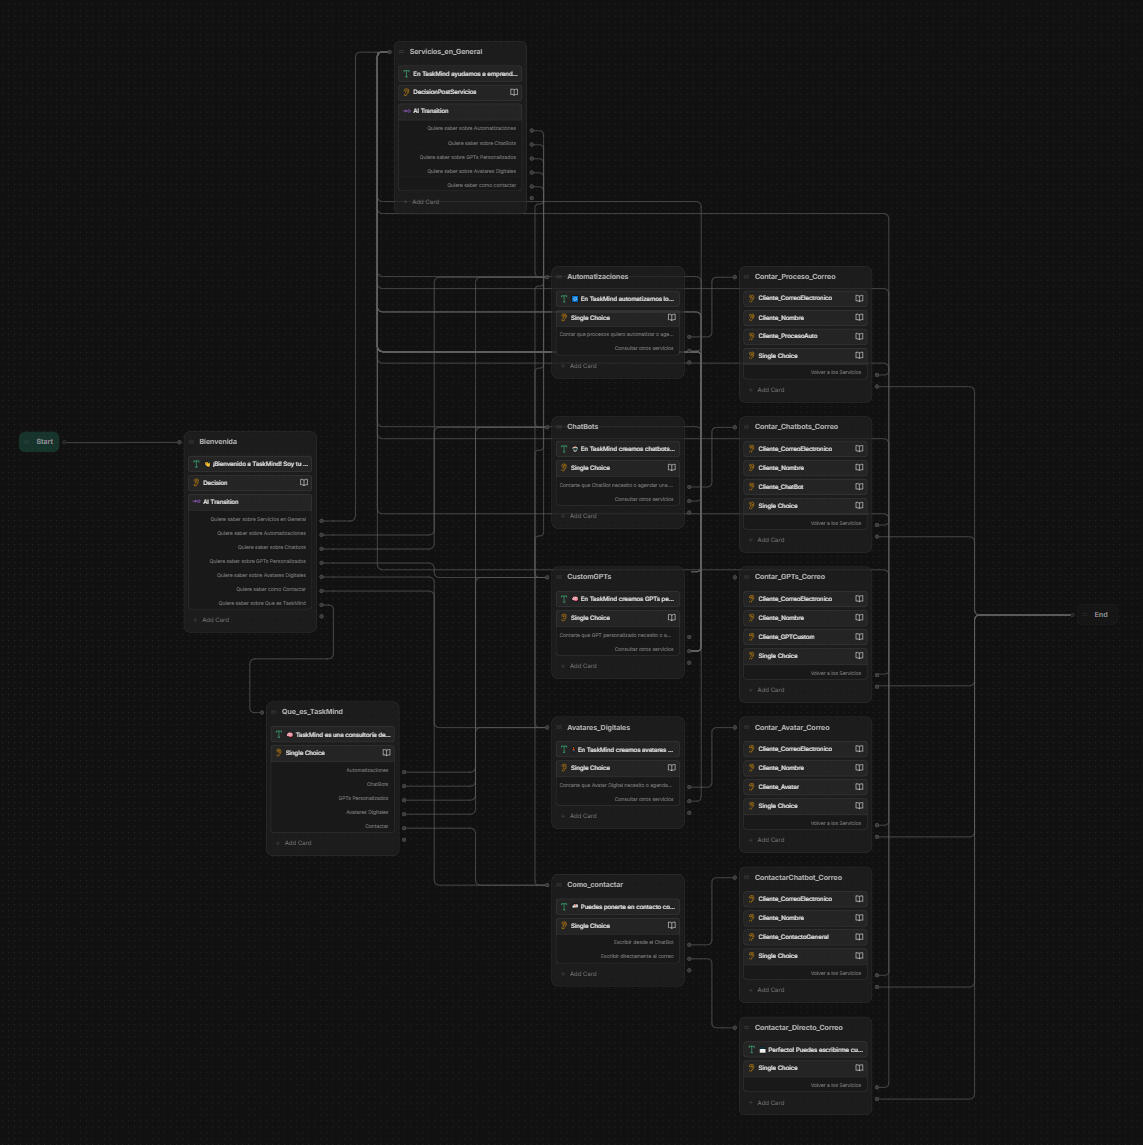This screenshot has width=1143, height=1145.
Task: Collapse the Bienvenida block header
Action: 192,441
